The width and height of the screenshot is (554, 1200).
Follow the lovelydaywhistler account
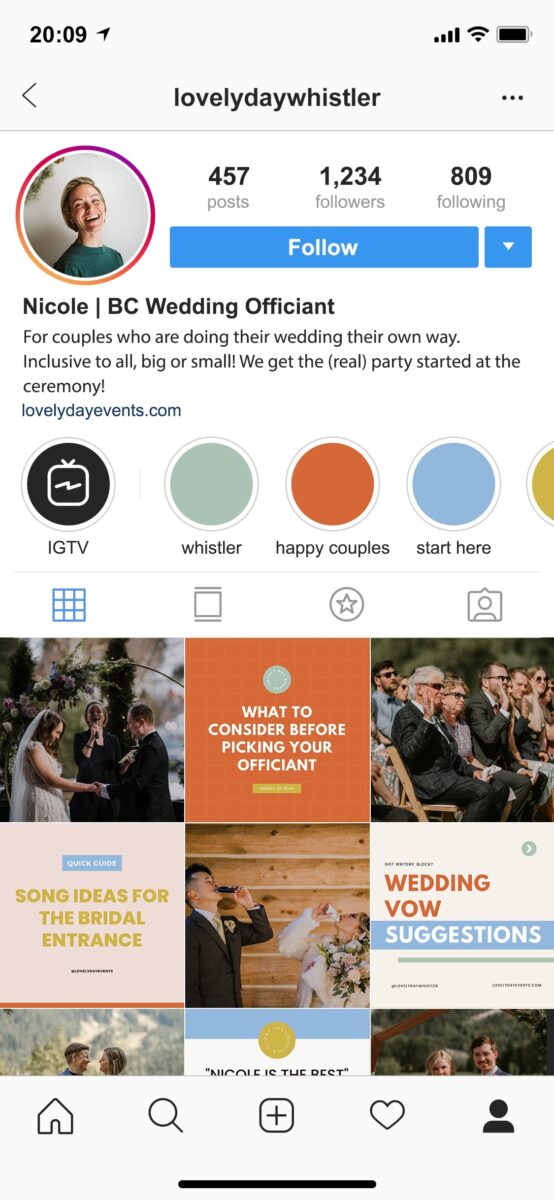[x=323, y=247]
